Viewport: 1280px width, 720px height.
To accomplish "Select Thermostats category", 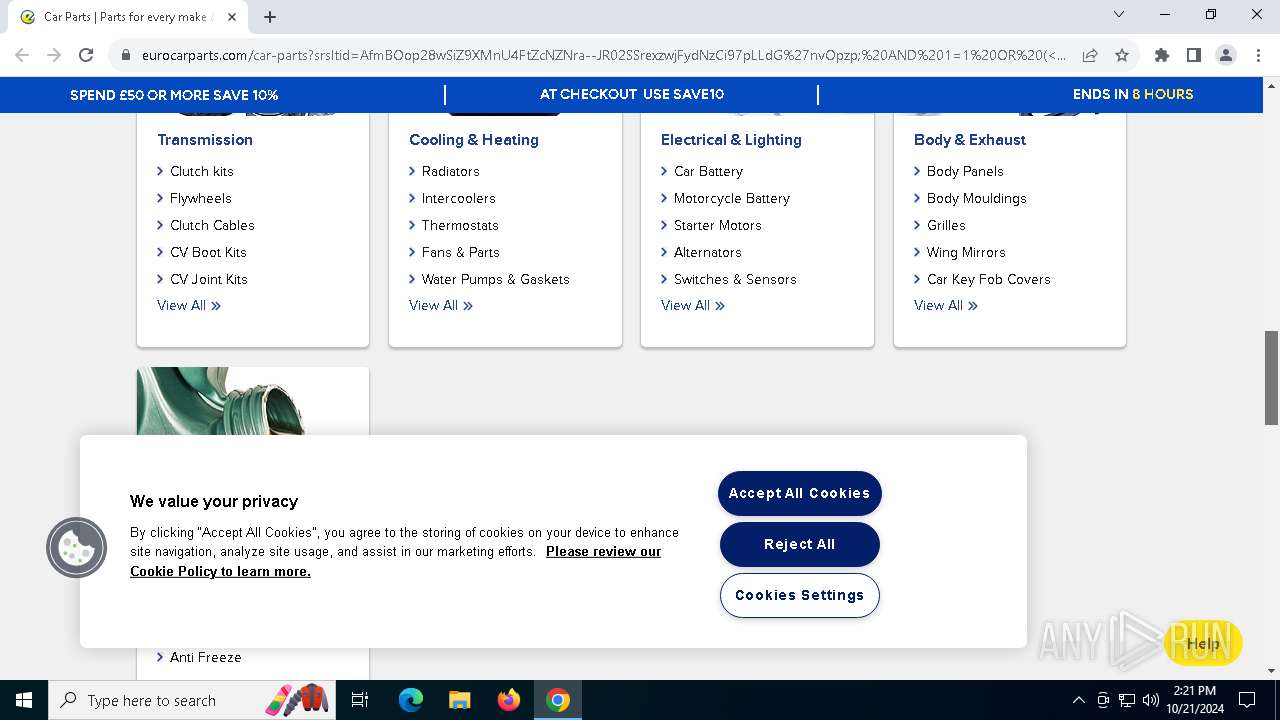I will [460, 225].
